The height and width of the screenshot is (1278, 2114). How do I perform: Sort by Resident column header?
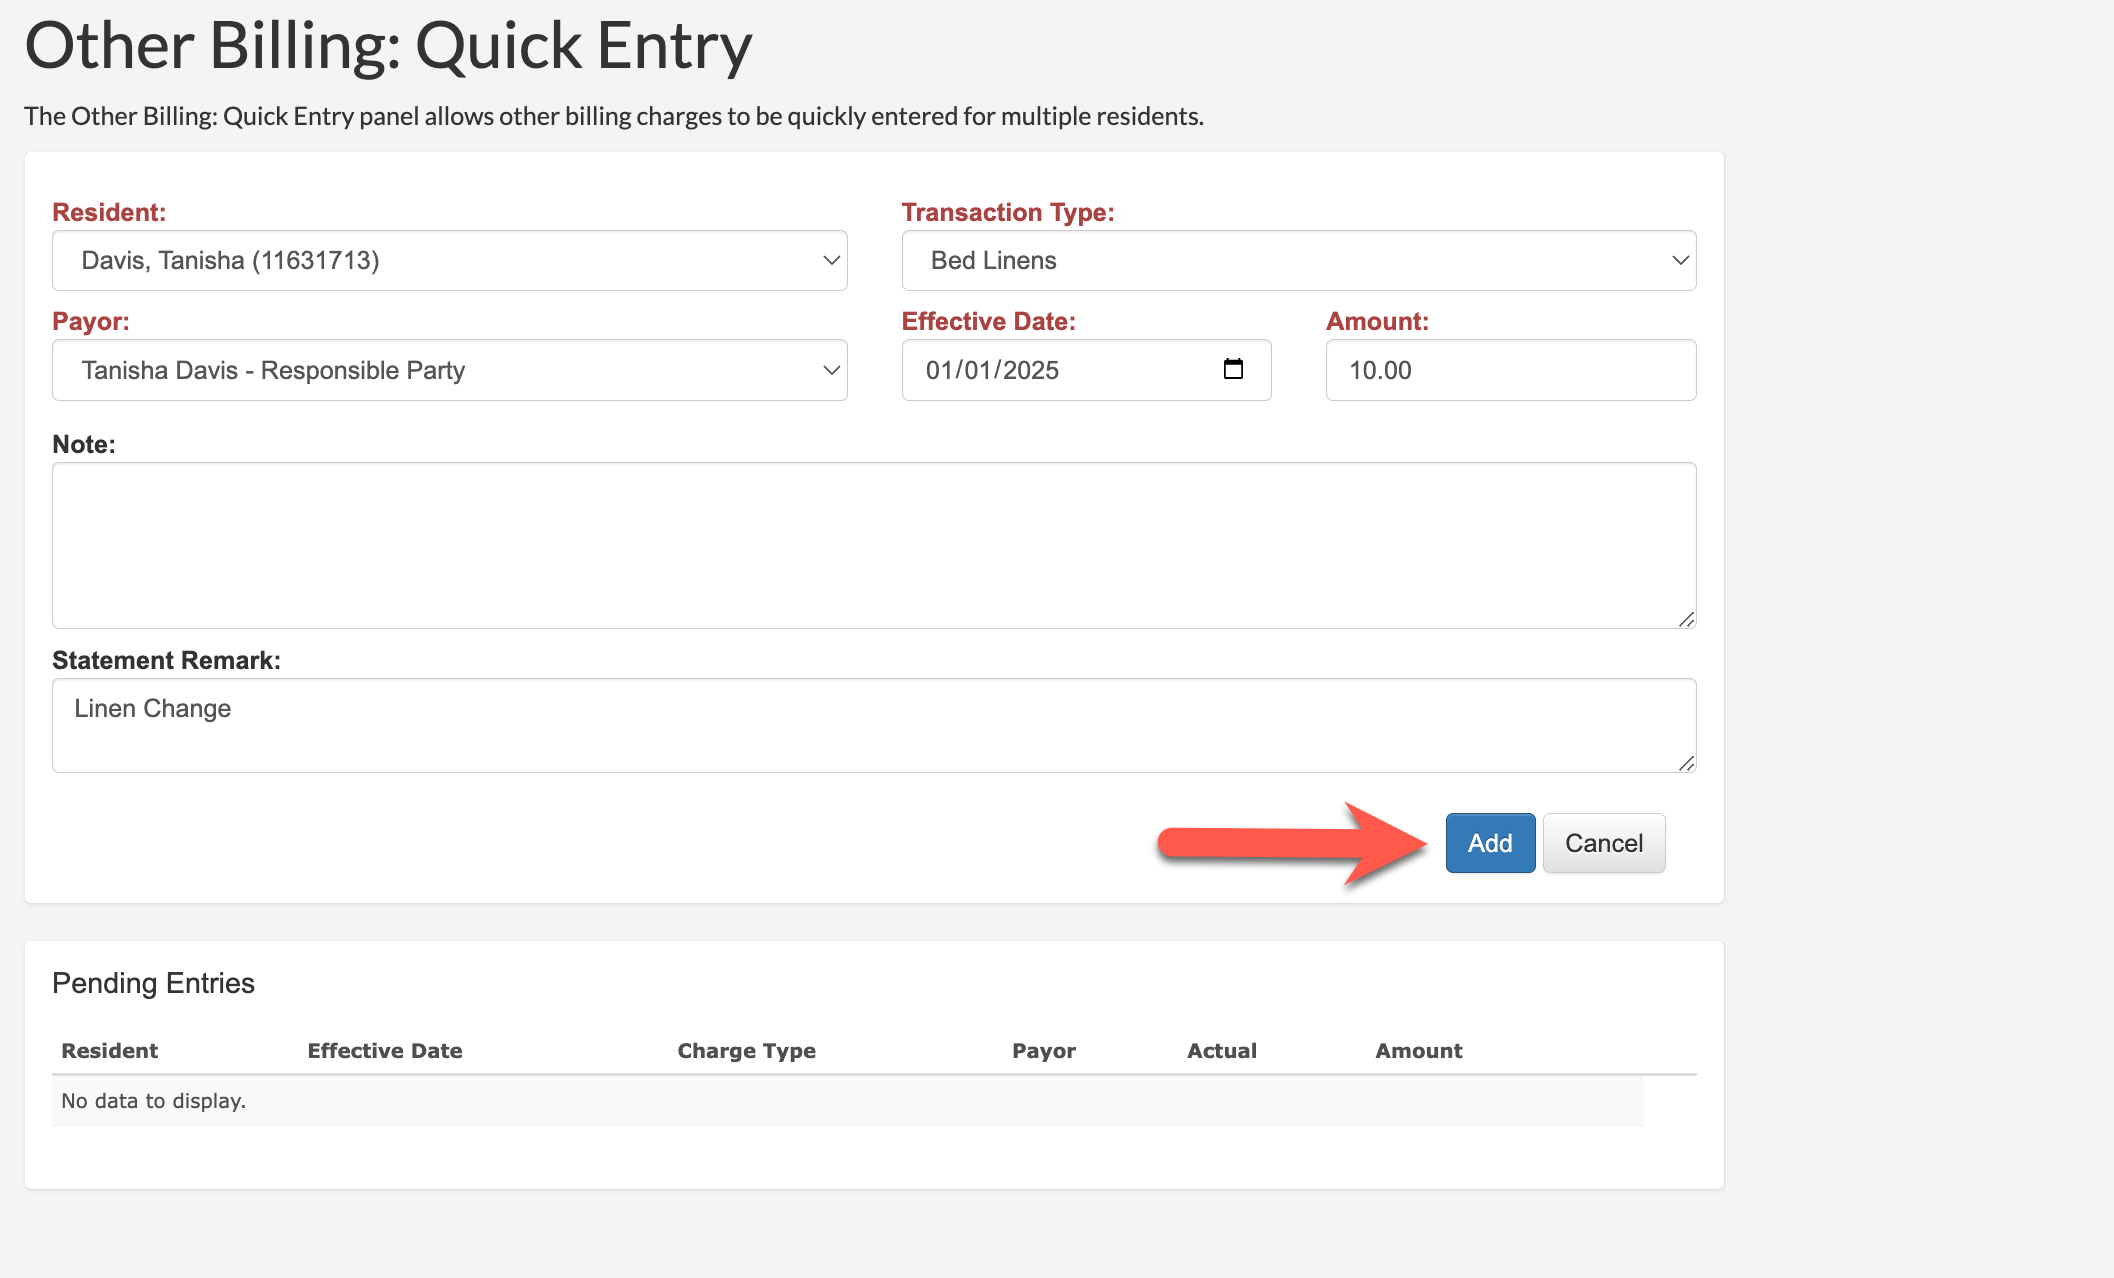coord(110,1051)
